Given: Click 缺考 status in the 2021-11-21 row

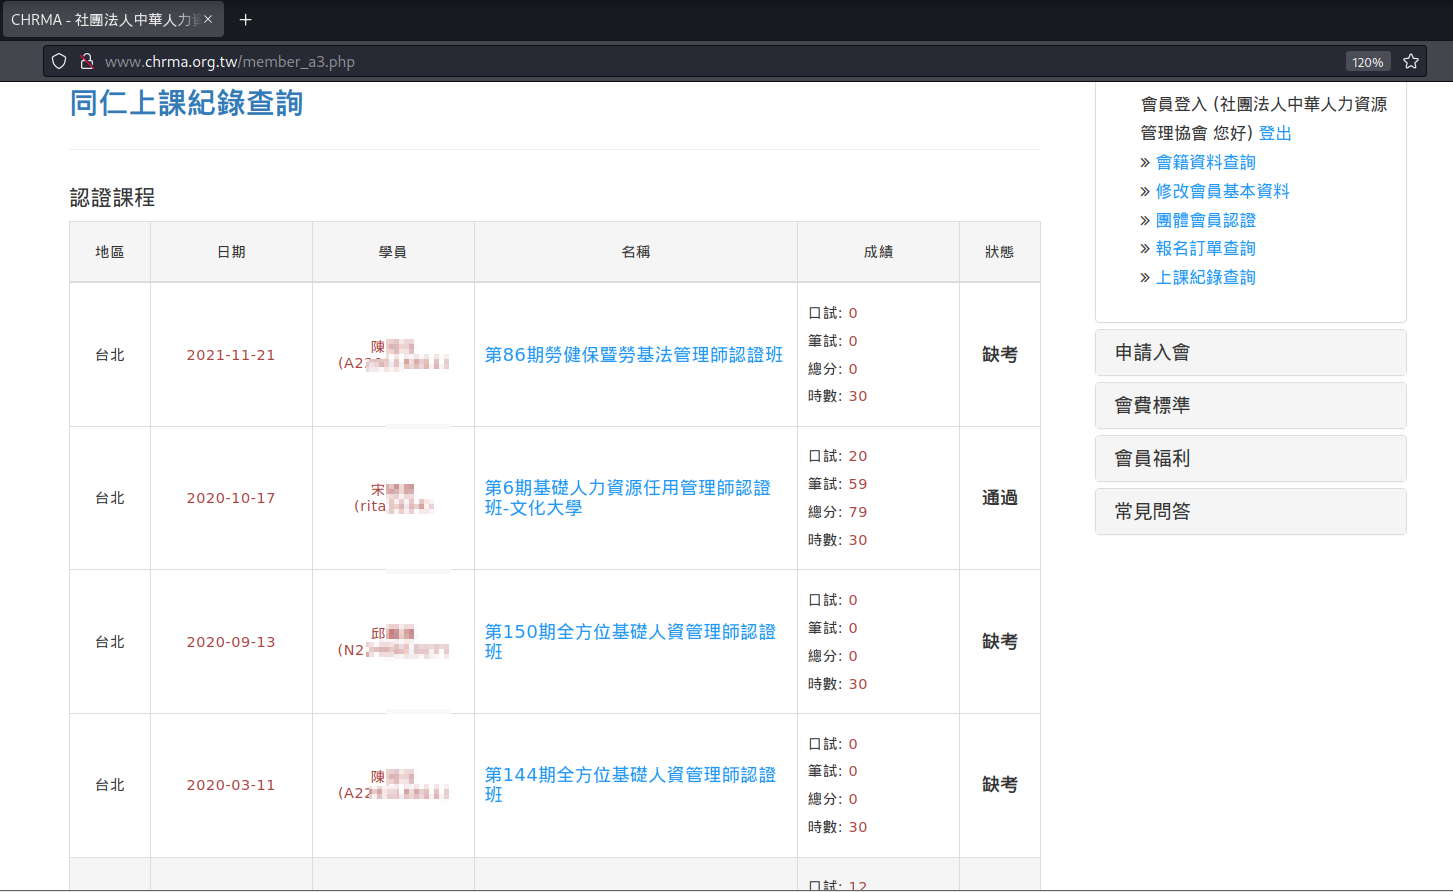Looking at the screenshot, I should coord(1000,355).
